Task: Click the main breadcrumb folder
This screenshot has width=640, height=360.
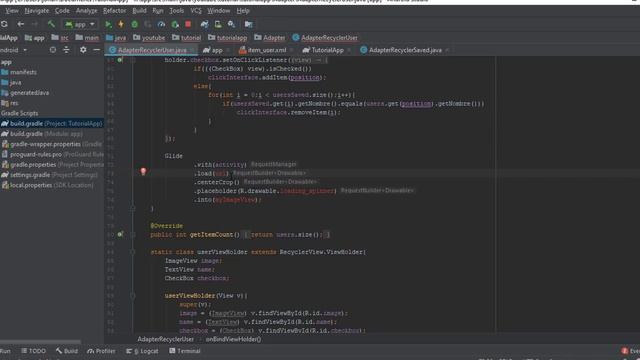Action: [87, 38]
